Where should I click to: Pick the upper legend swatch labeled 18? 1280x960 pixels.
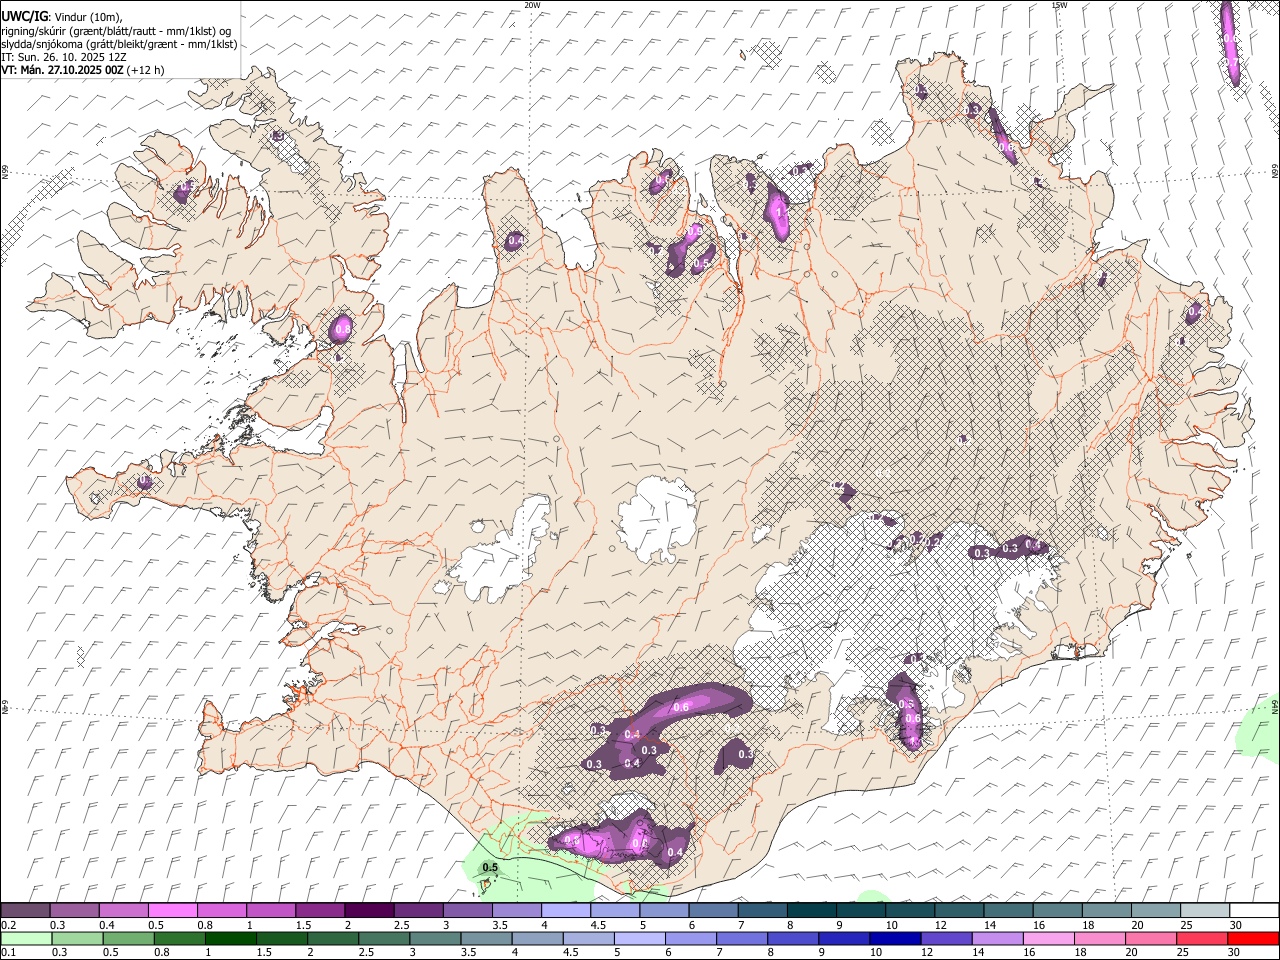[x=1106, y=911]
